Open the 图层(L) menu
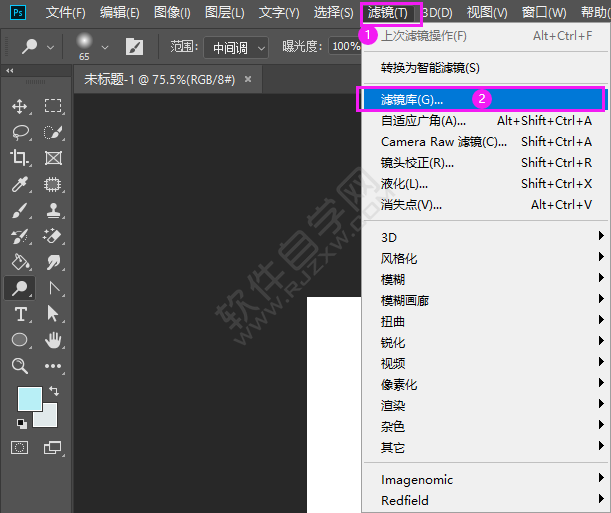The image size is (611, 513). pos(224,13)
